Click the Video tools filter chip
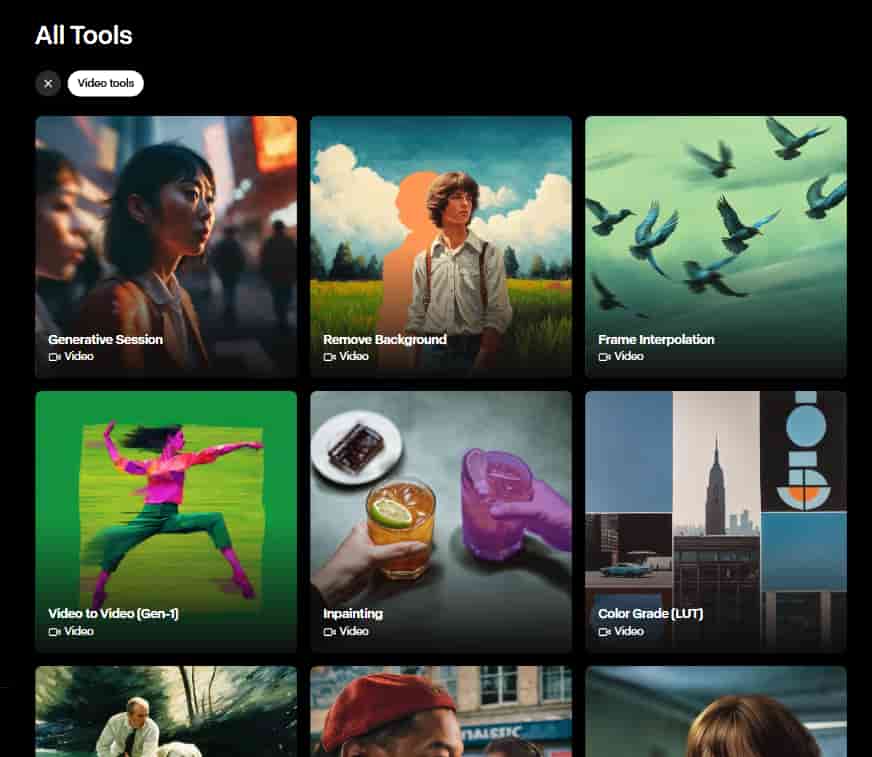872x757 pixels. pyautogui.click(x=106, y=83)
